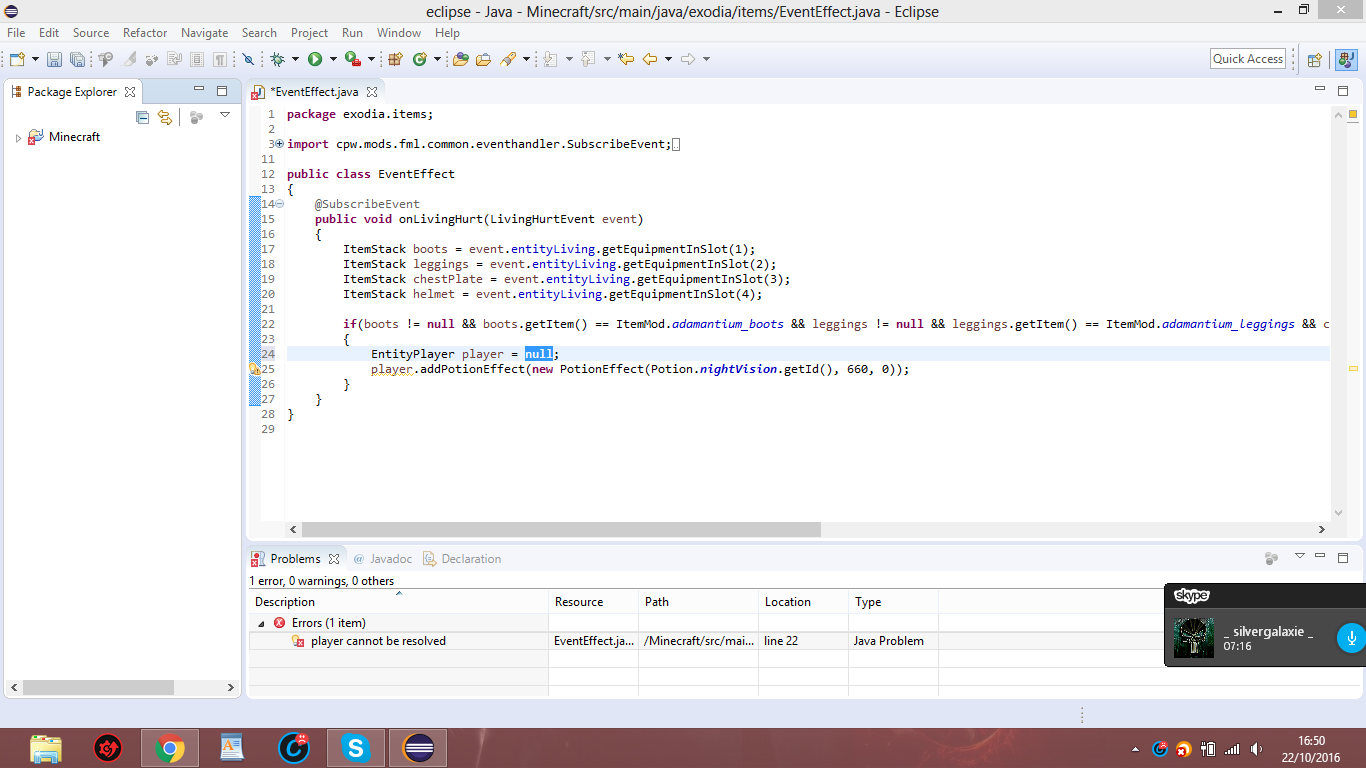Viewport: 1366px width, 768px height.
Task: Open the Run button dropdown arrow
Action: tap(331, 60)
